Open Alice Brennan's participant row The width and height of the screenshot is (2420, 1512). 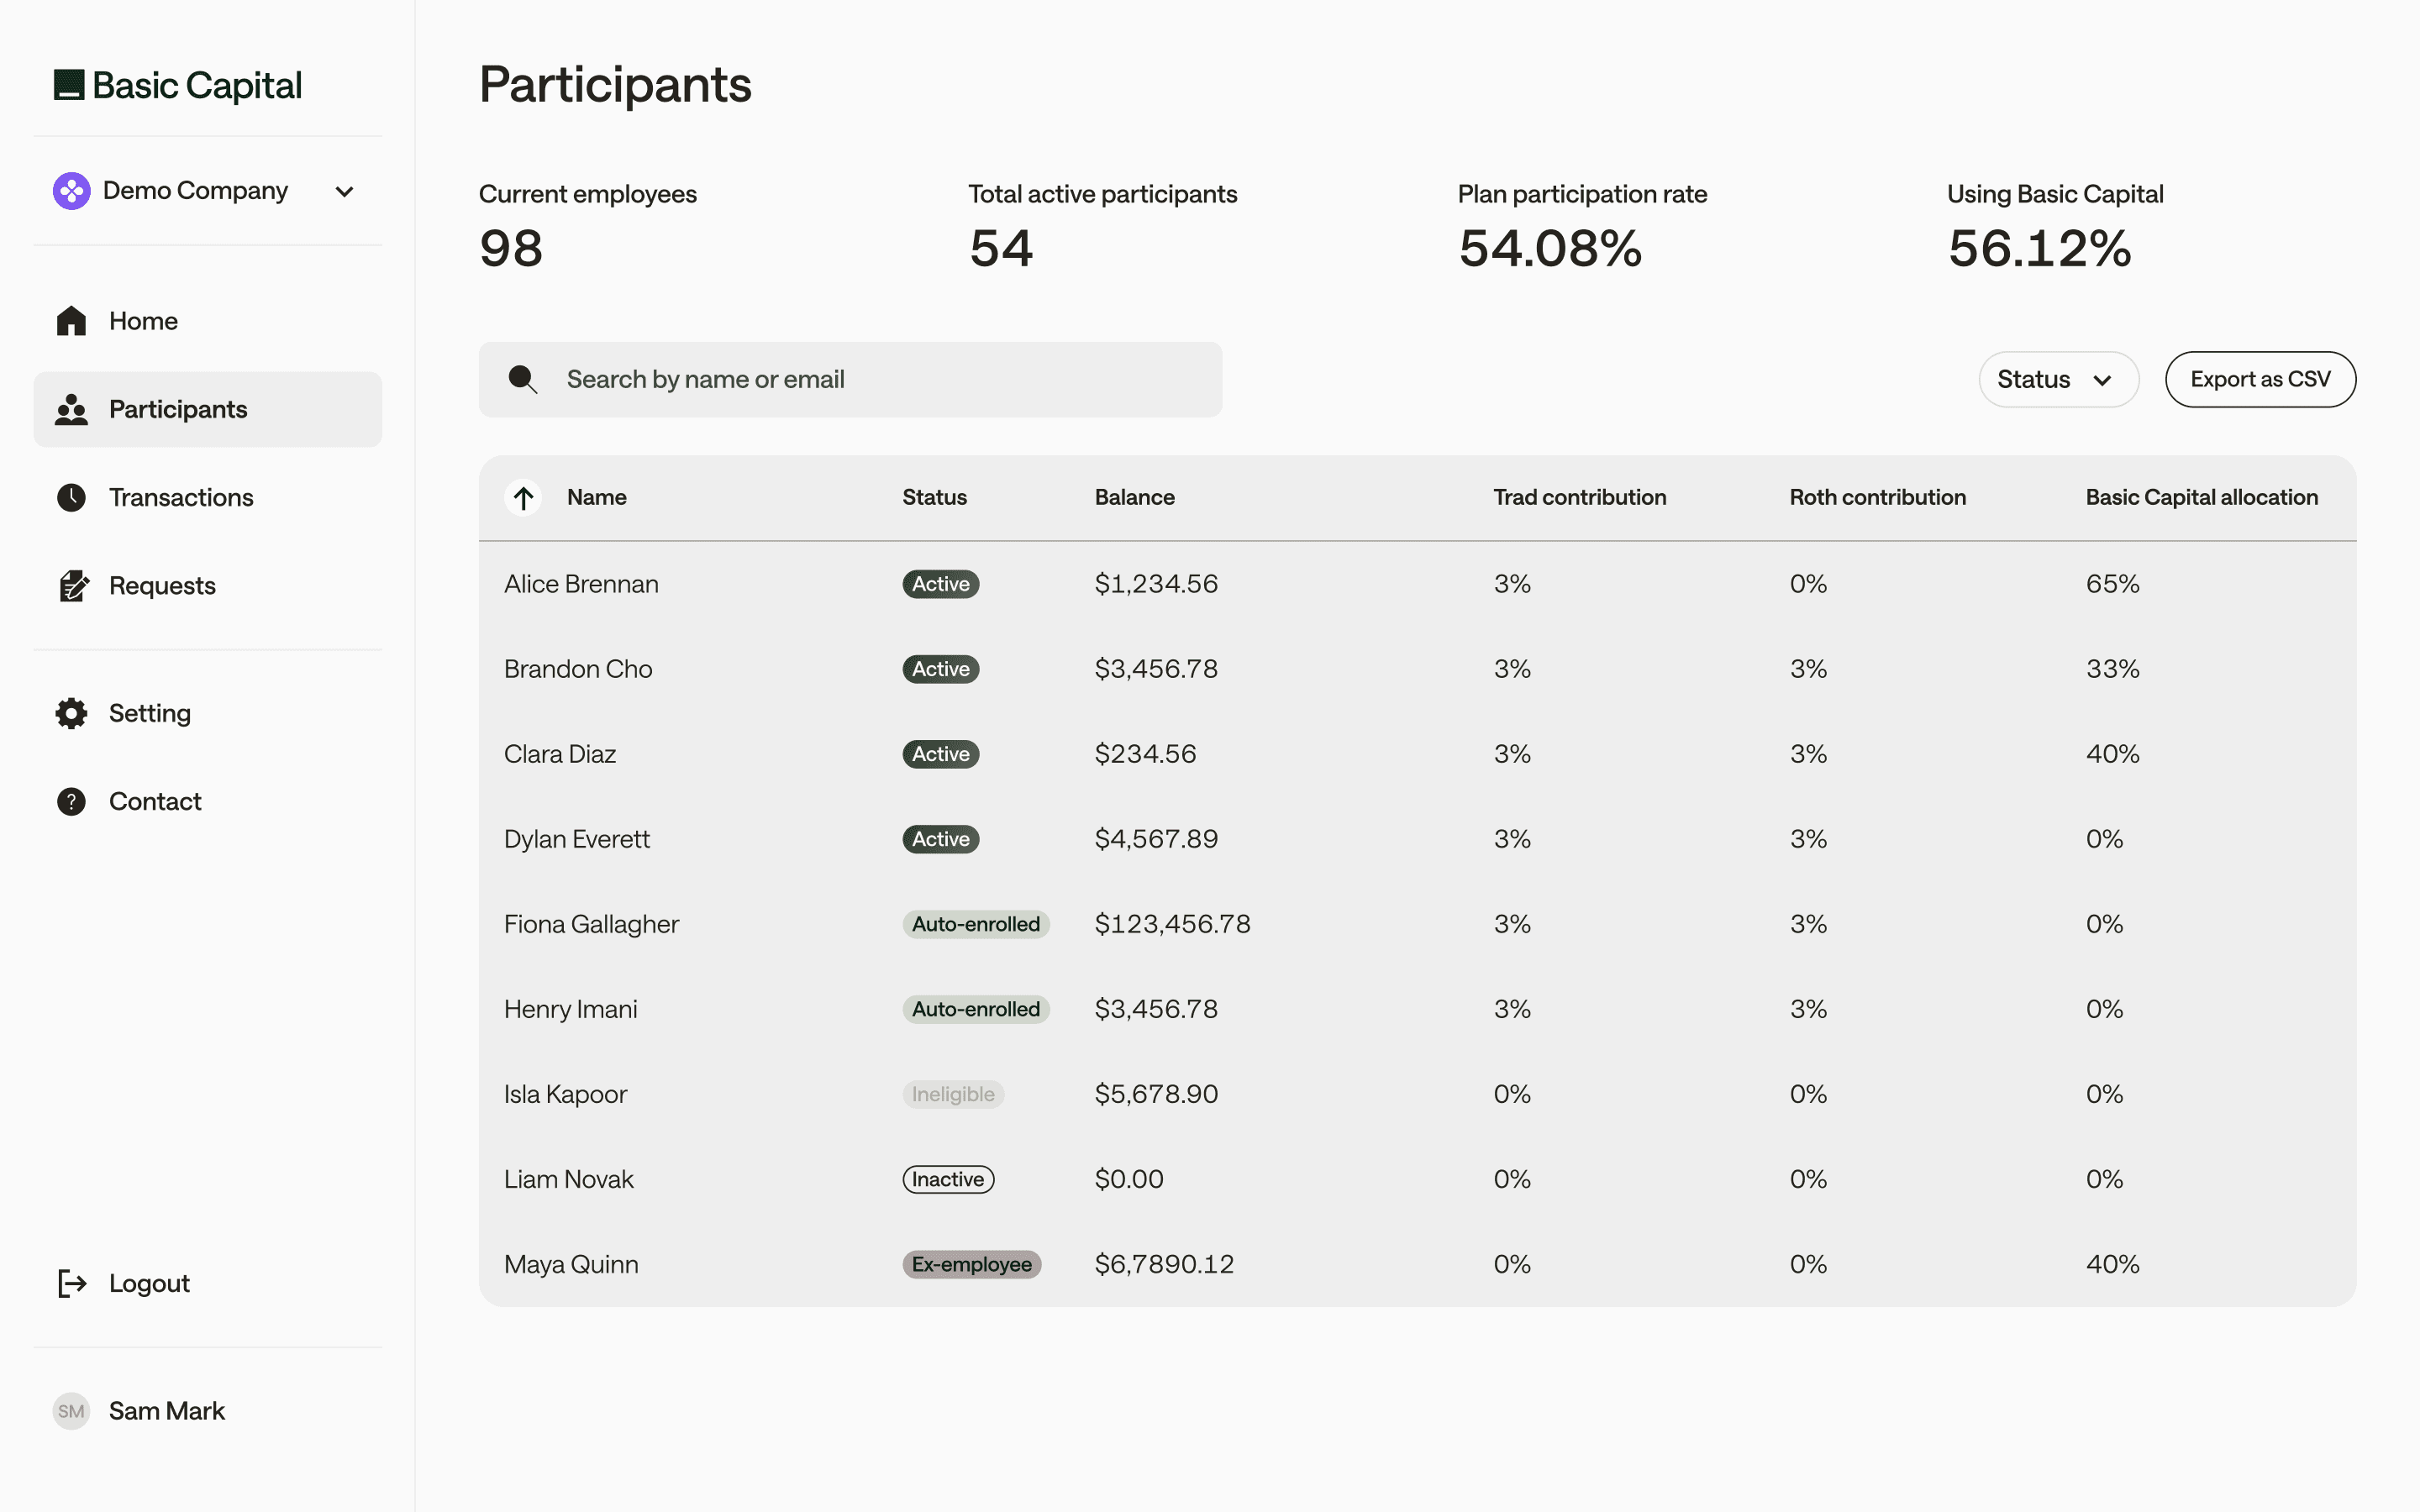coord(581,584)
